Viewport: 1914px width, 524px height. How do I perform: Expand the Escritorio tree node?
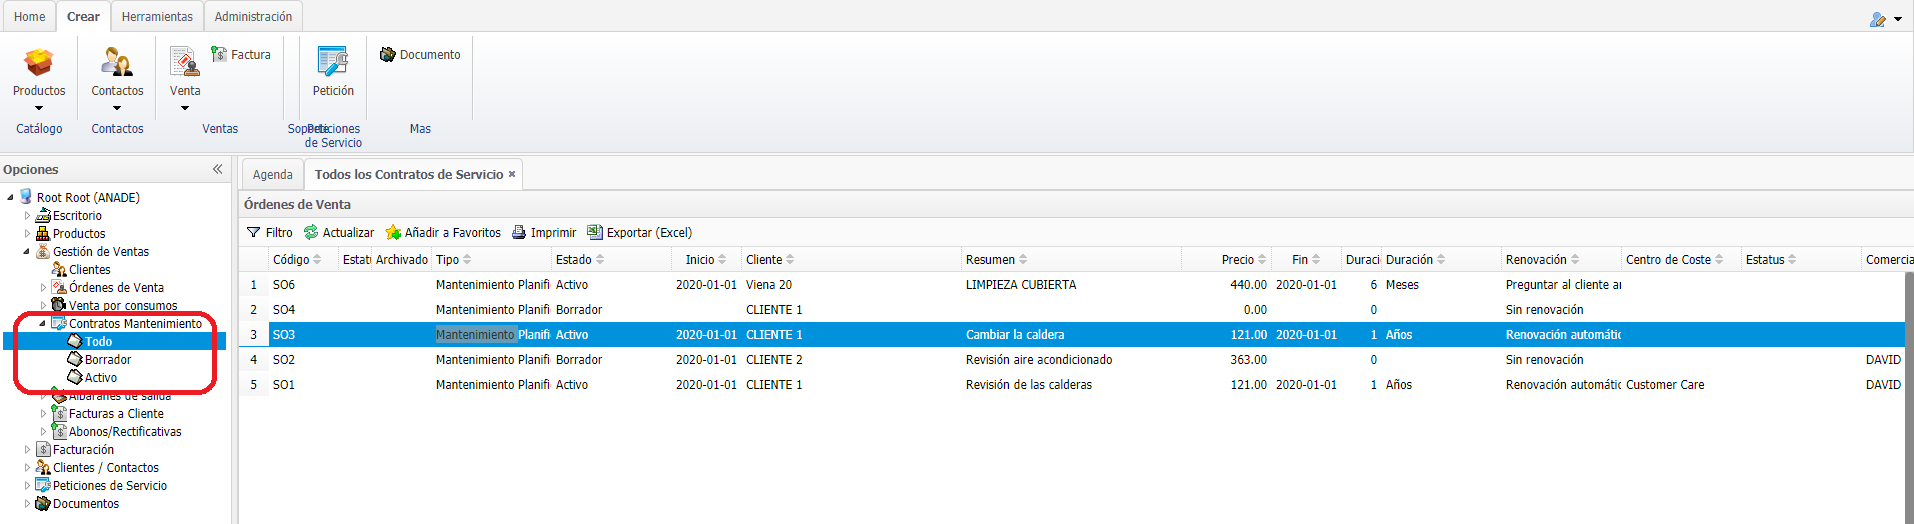[x=27, y=216]
